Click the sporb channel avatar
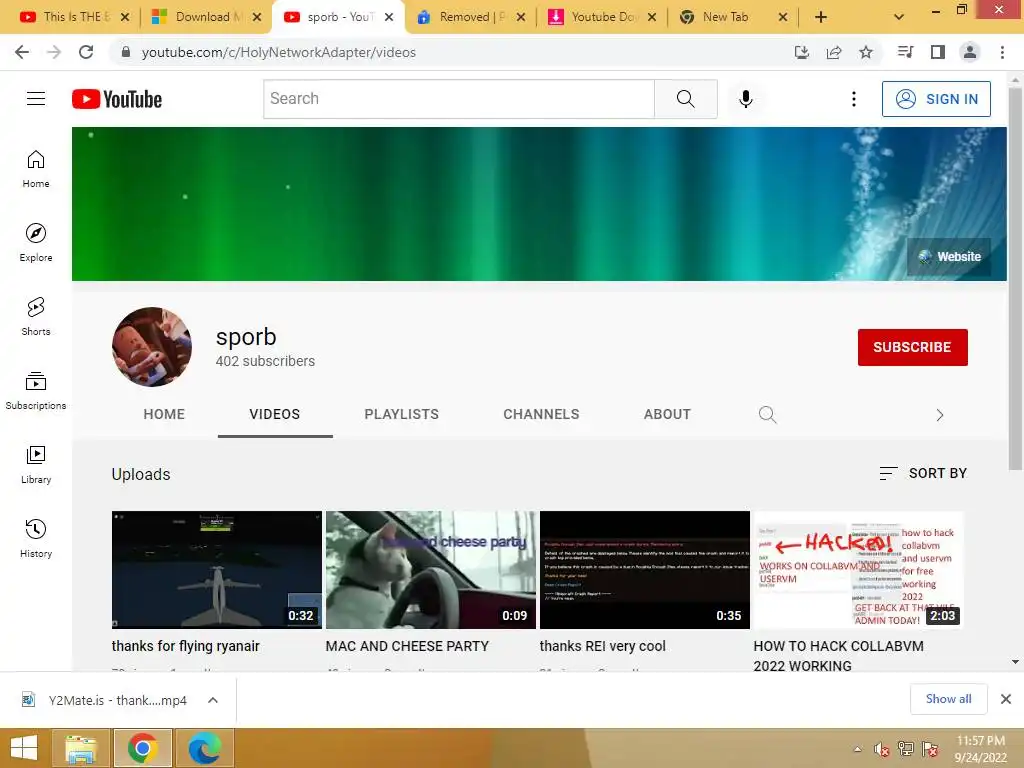 152,347
